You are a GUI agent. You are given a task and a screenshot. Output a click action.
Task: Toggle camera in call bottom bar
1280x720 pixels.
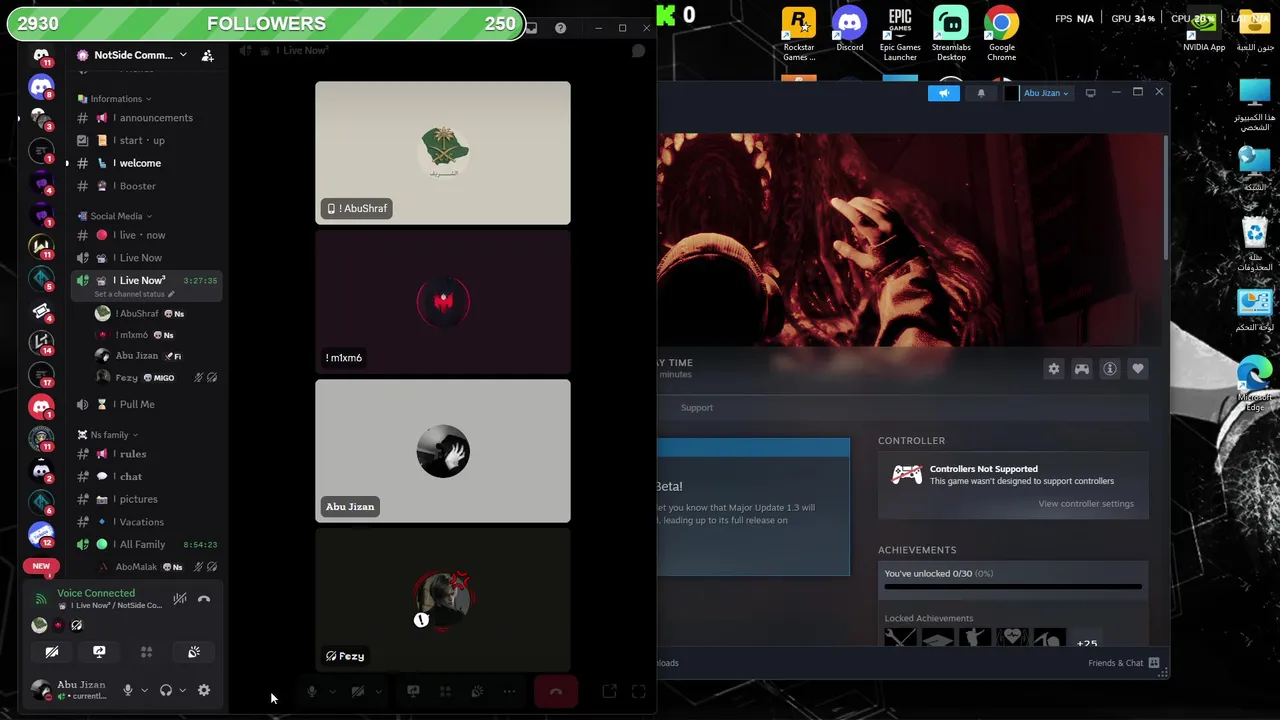click(357, 691)
